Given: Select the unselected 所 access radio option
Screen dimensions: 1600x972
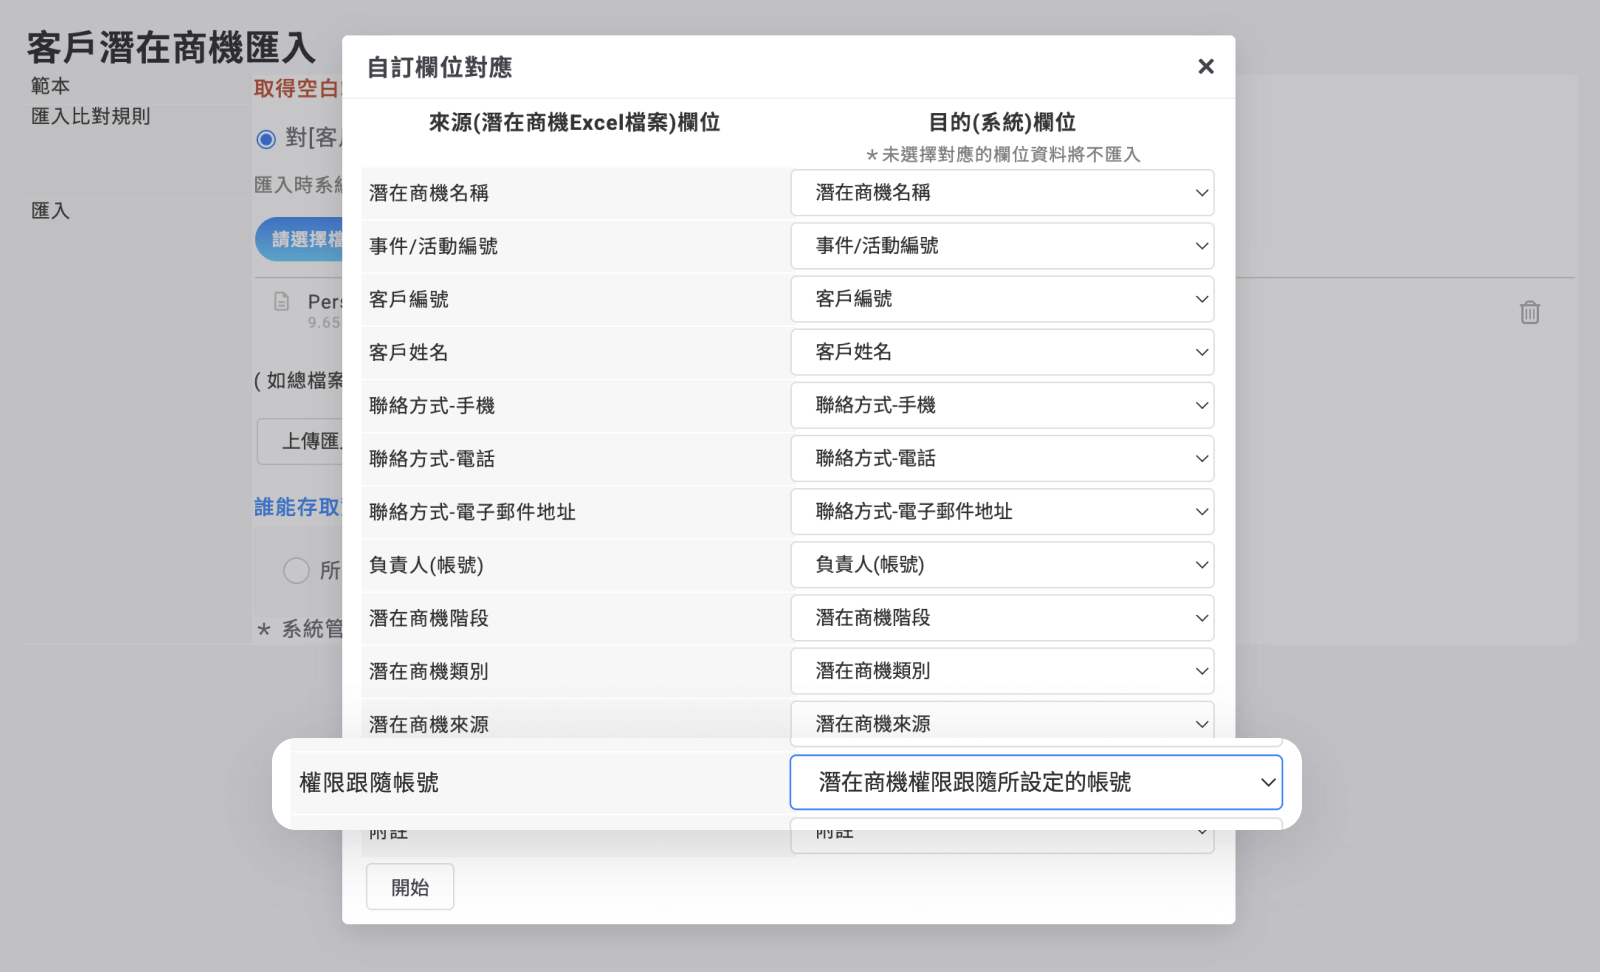Looking at the screenshot, I should [x=296, y=570].
